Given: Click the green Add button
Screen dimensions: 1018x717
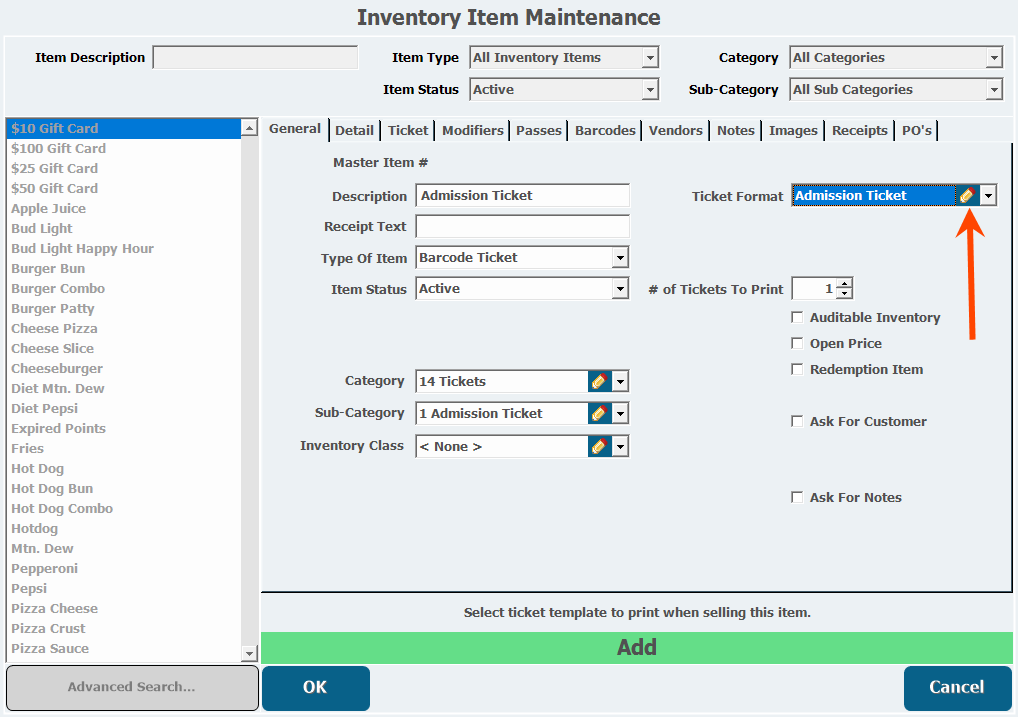Looking at the screenshot, I should tap(636, 648).
